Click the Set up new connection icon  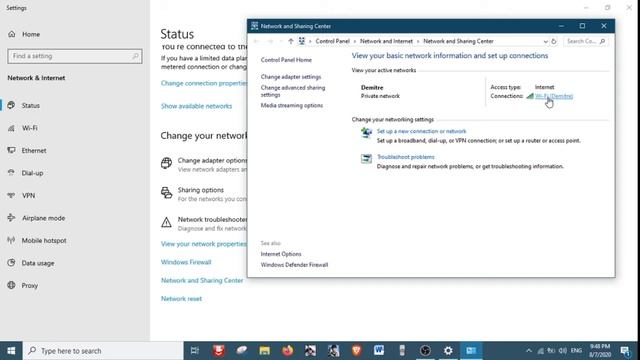click(366, 133)
